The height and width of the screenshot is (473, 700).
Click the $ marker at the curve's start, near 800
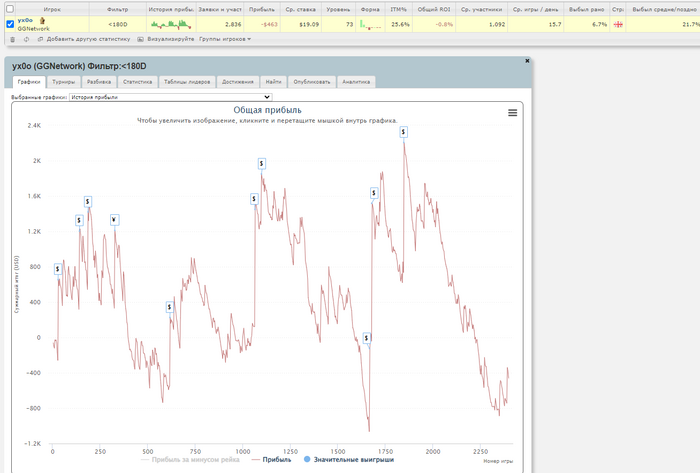[58, 269]
